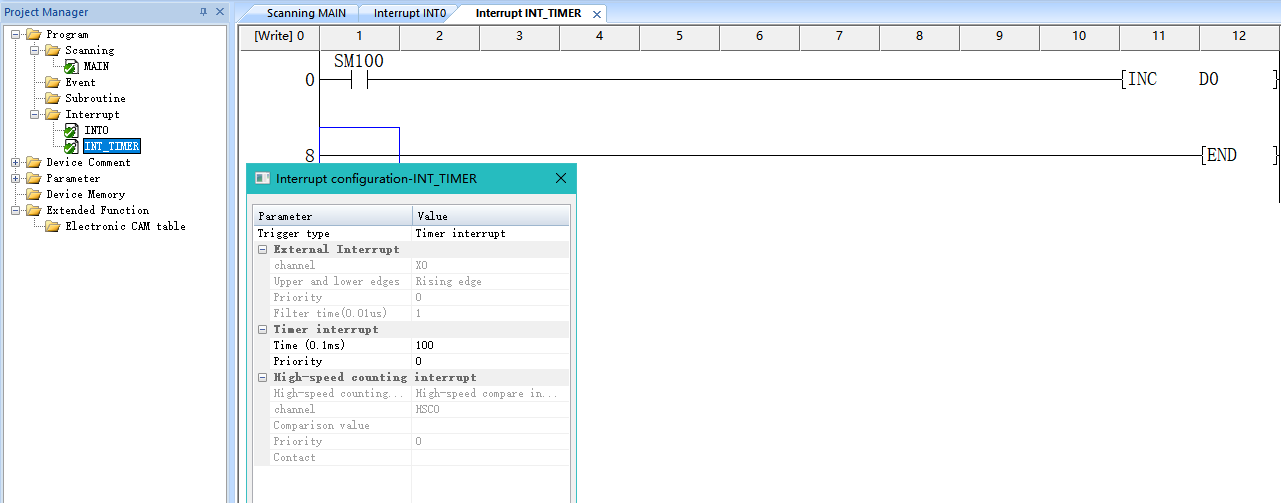Collapse the Timer interrupt property group
The height and width of the screenshot is (503, 1281).
(262, 329)
